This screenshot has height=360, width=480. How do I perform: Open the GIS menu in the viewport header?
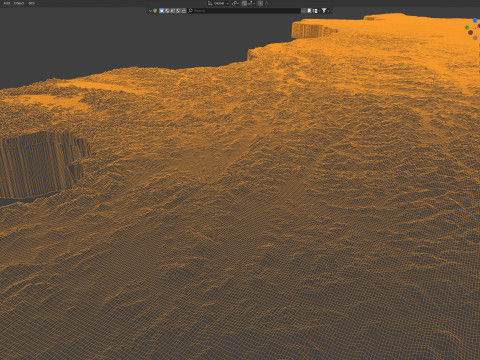point(31,3)
